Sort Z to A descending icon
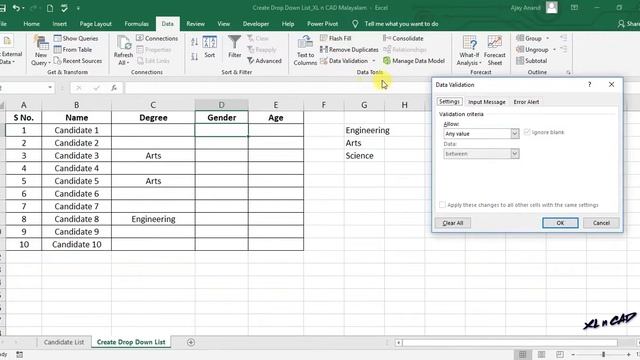 195,56
